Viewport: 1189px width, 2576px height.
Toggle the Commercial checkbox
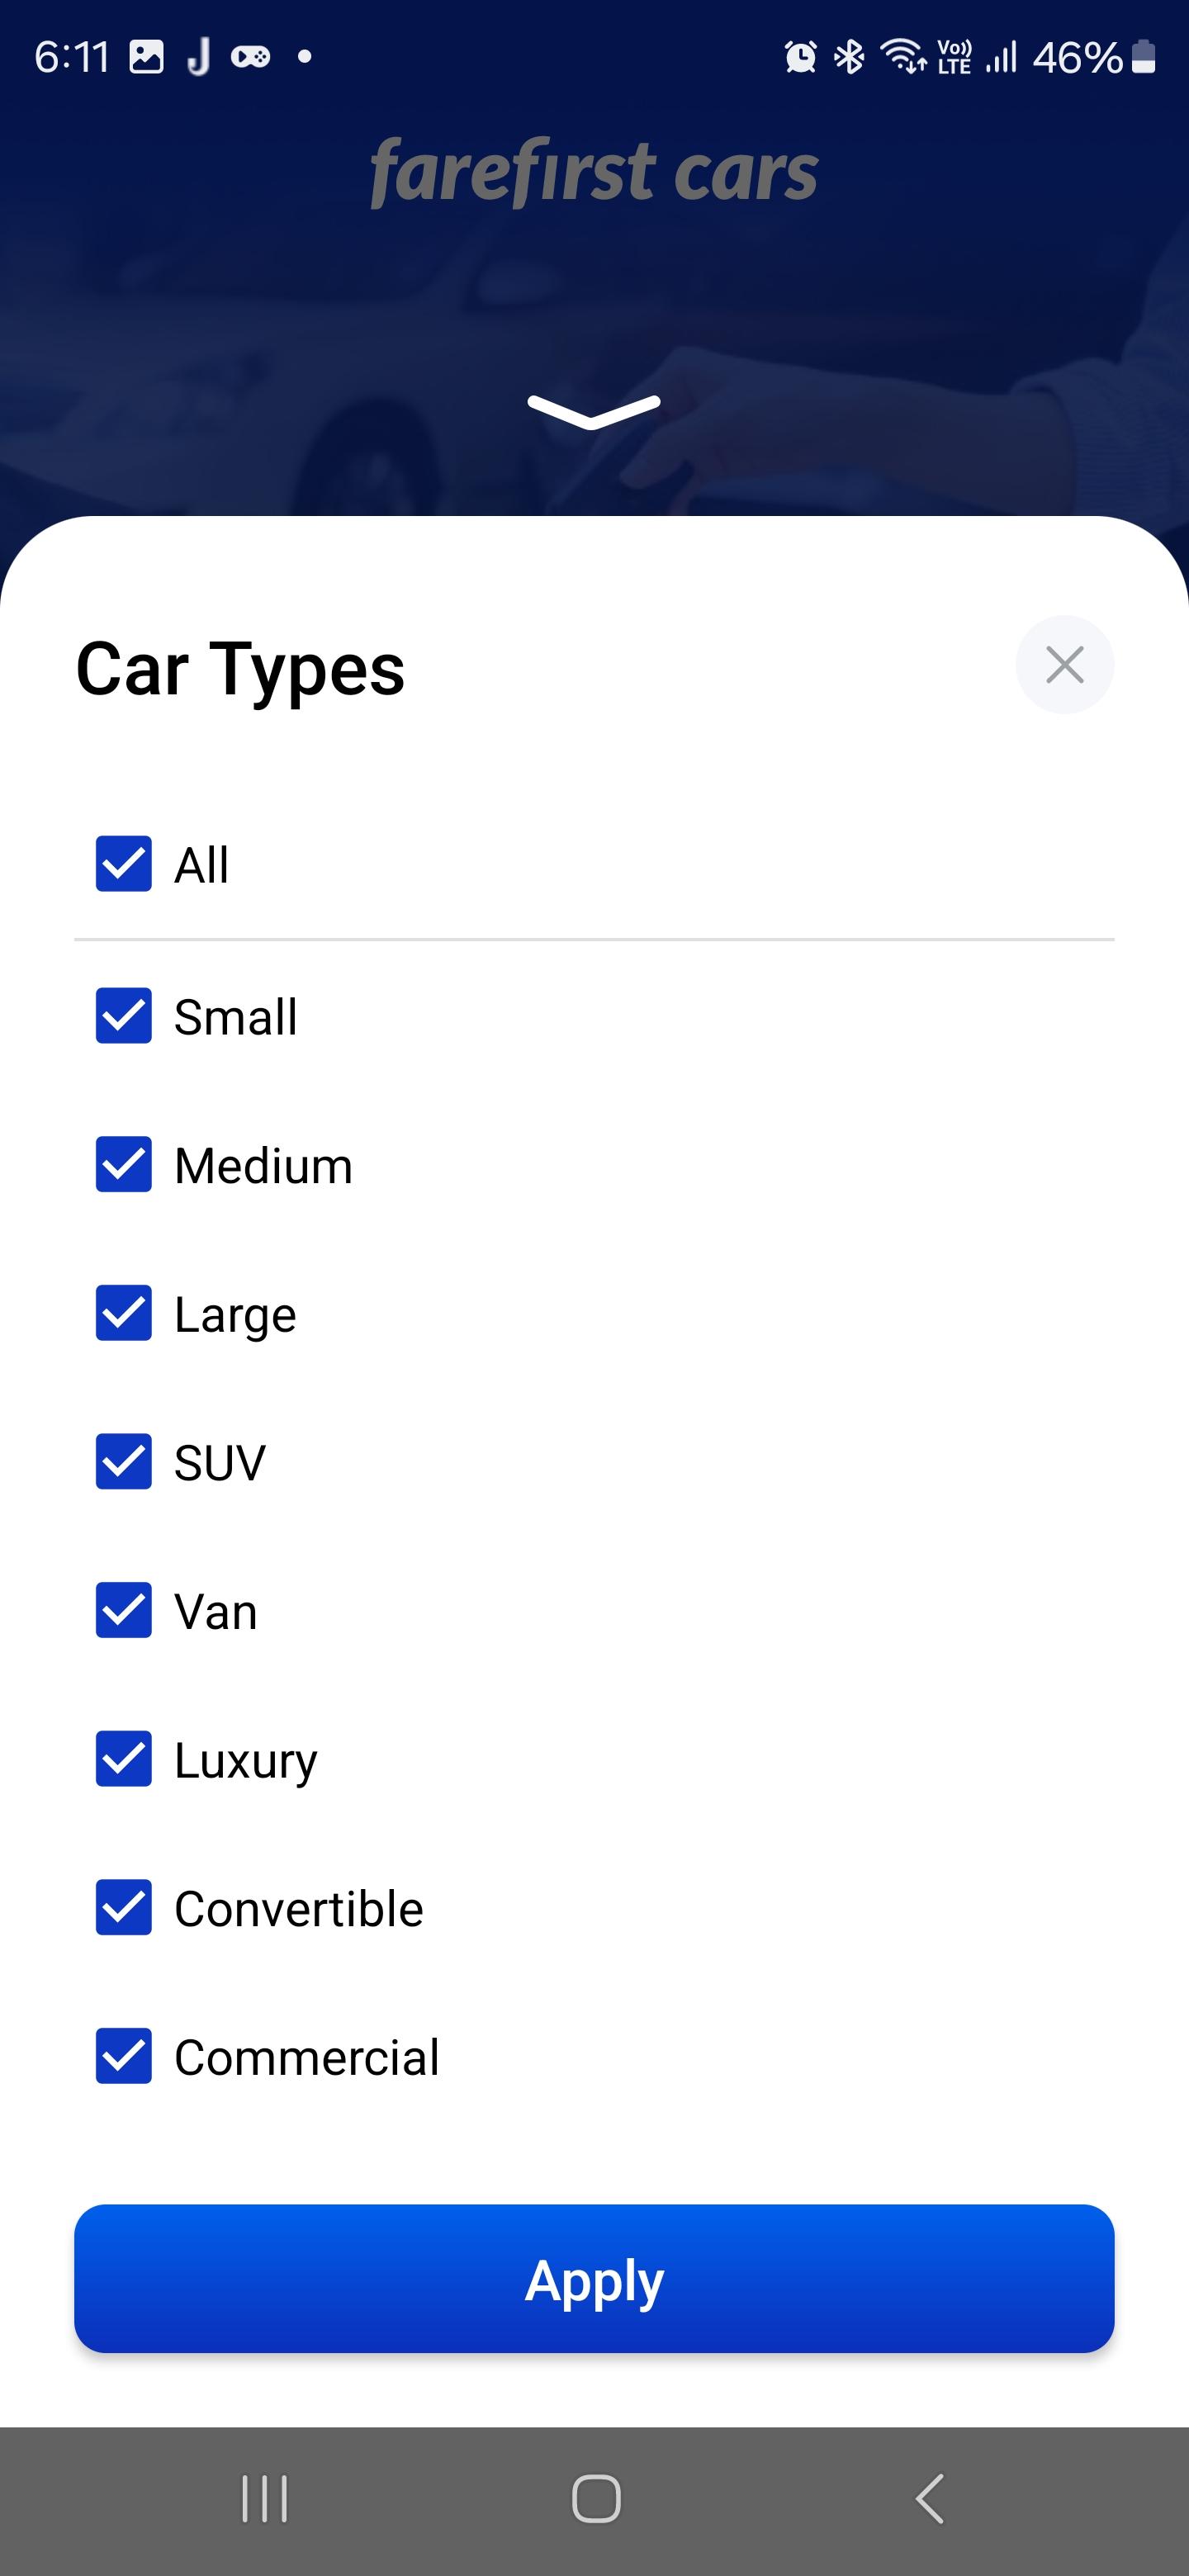[124, 2056]
